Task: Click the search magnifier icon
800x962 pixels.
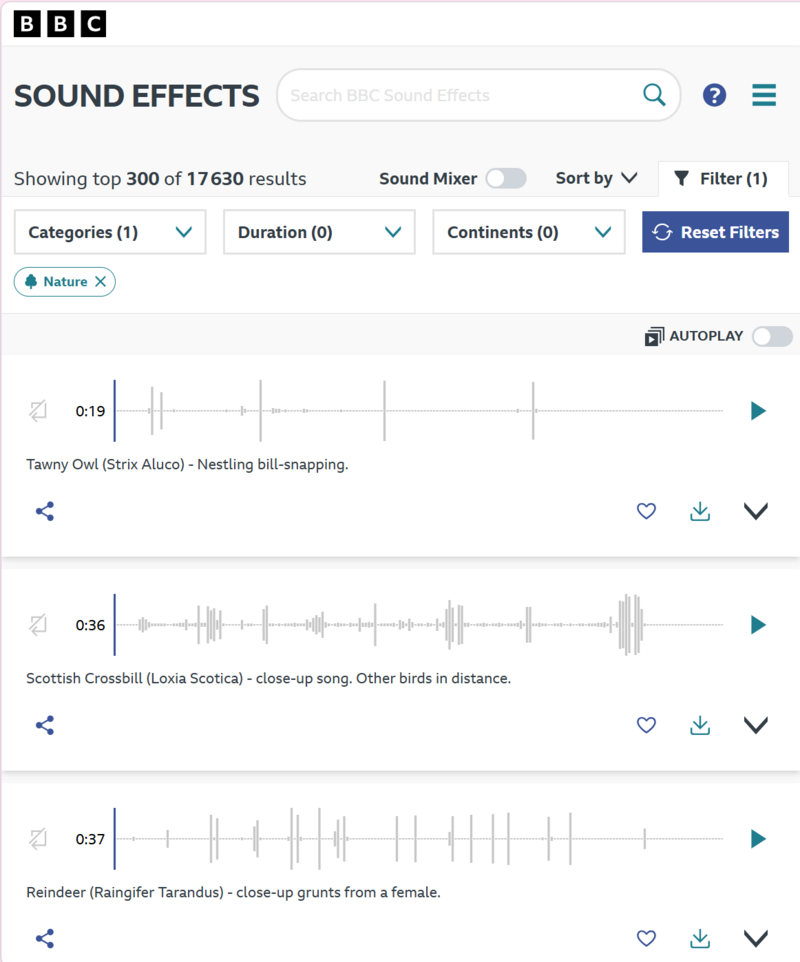Action: pos(654,95)
